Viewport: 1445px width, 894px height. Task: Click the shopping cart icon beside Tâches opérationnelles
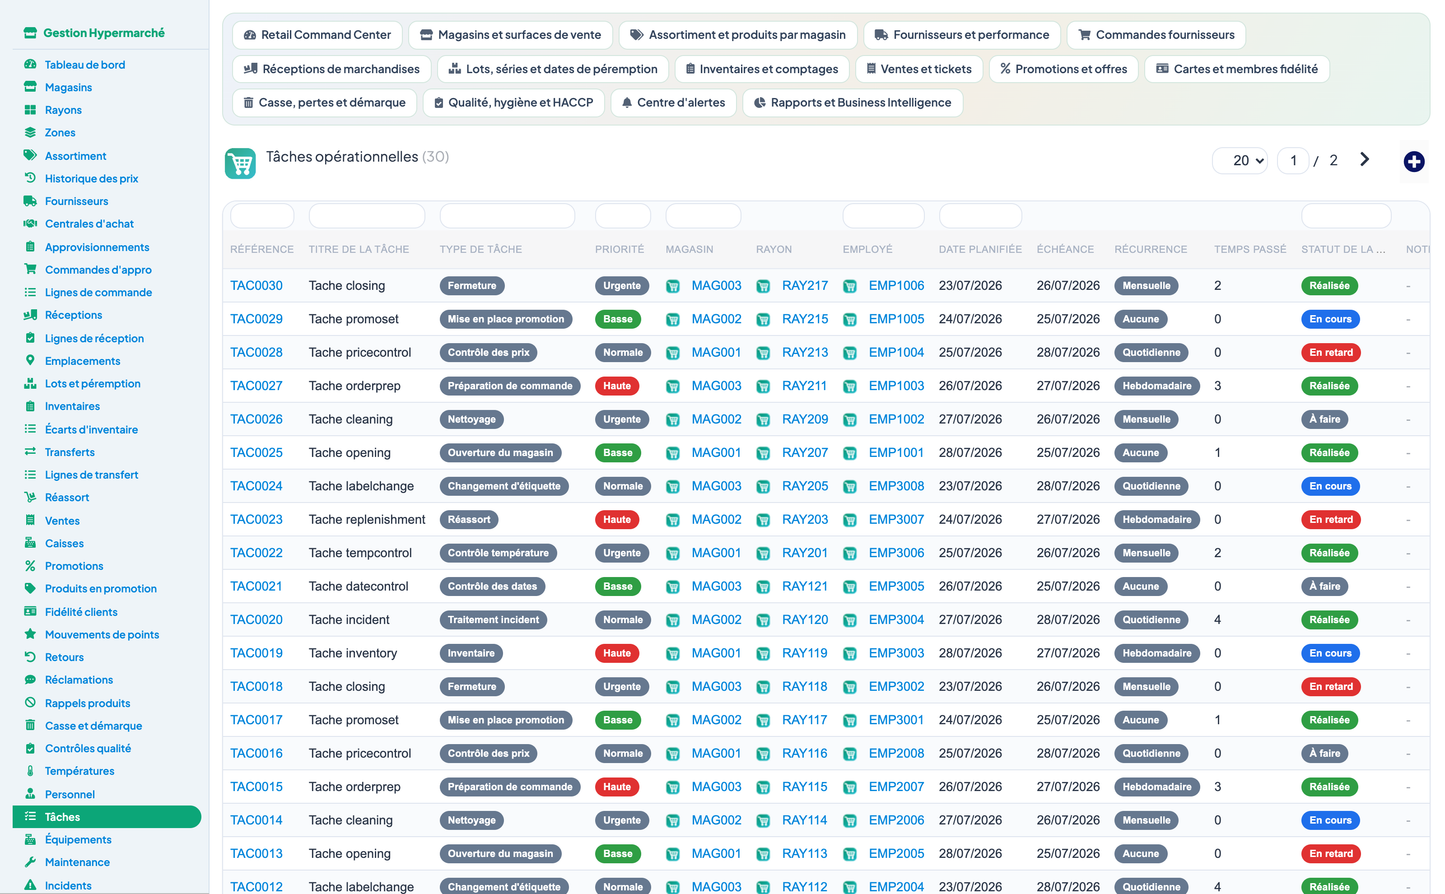(x=240, y=163)
